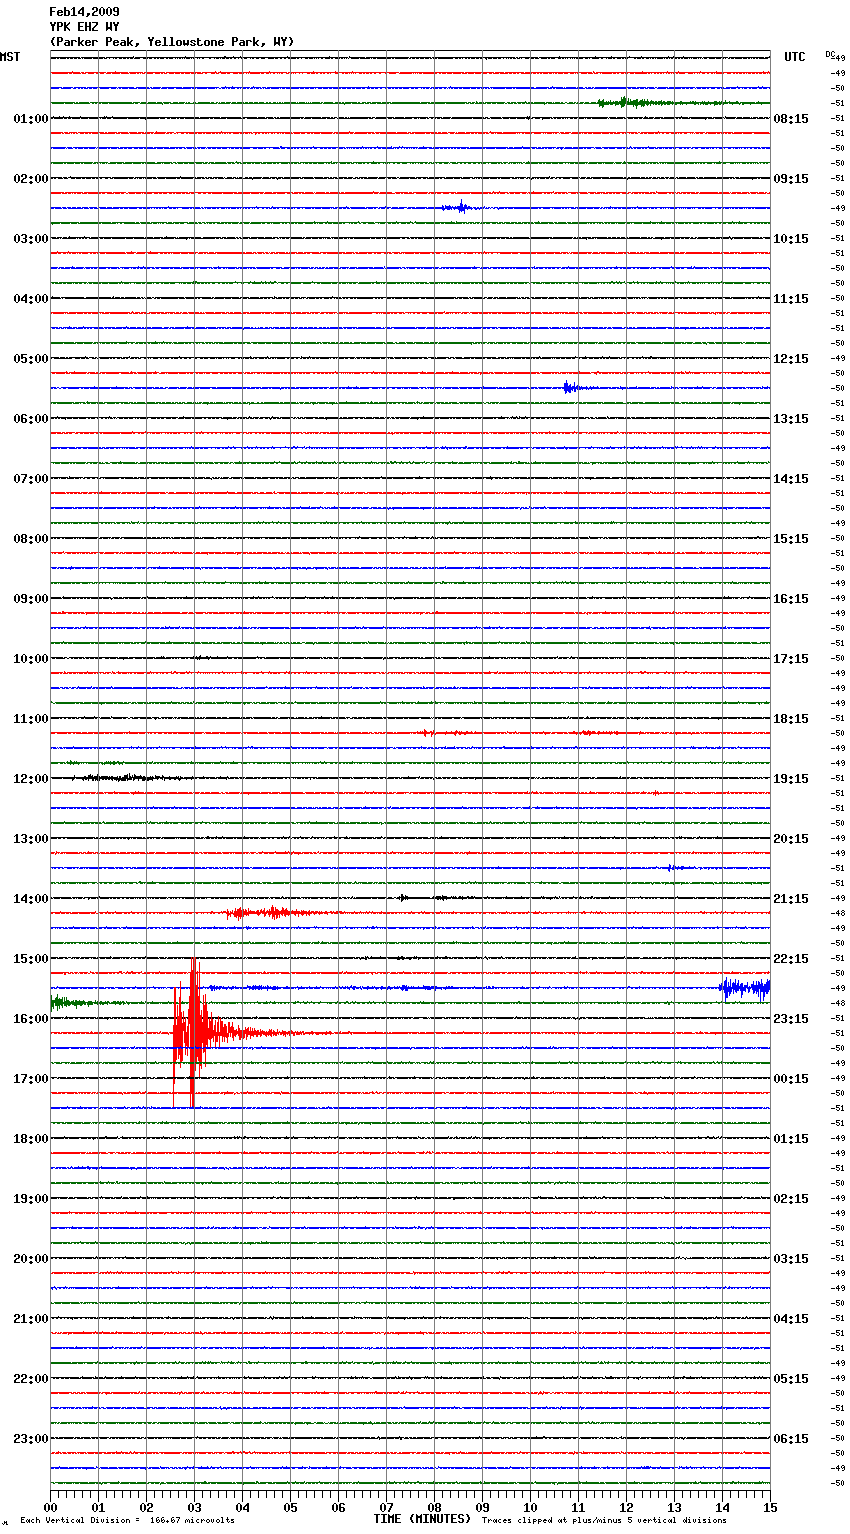Click the 06:15 UTC row label
This screenshot has width=850, height=1534.
791,1439
